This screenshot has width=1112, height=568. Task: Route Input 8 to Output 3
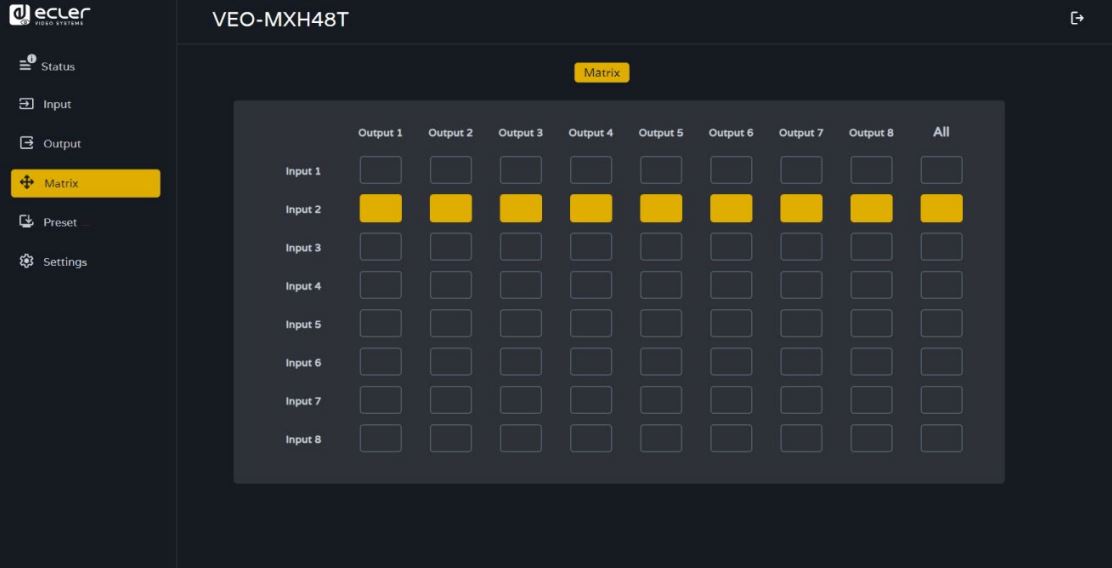pos(521,438)
